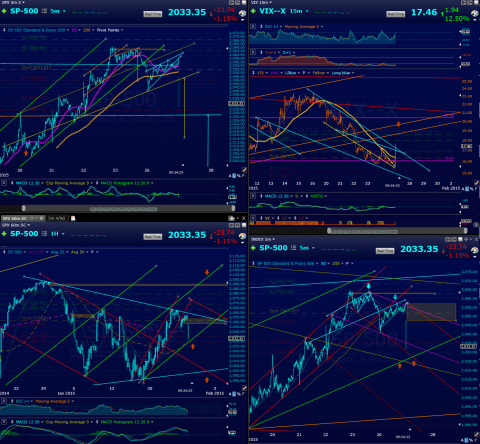This screenshot has height=444, width=480.
Task: Expand the 5m interval dropdown in the top-left chart
Action: [64, 11]
